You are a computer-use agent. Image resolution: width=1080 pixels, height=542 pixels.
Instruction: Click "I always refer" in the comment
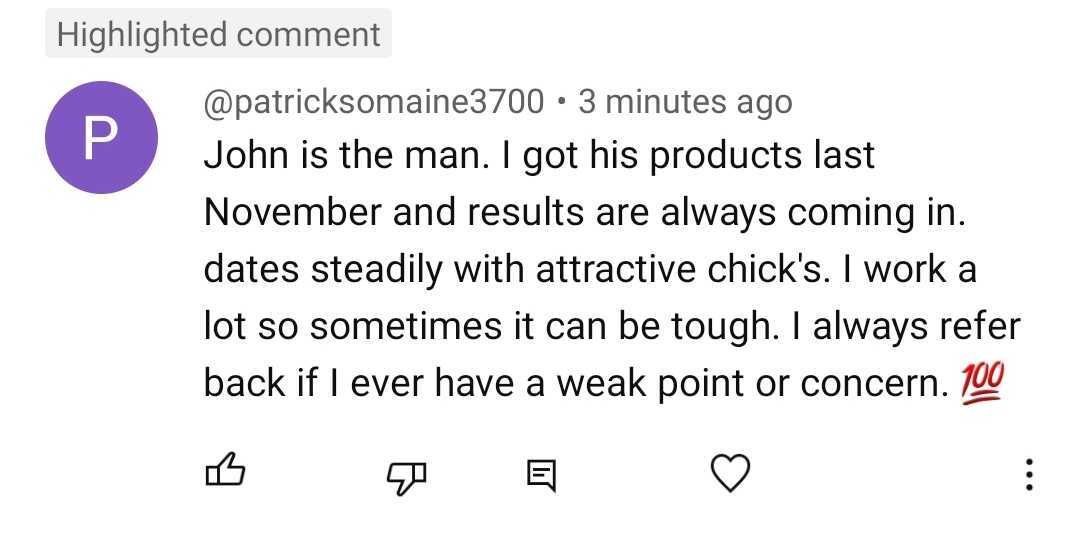pyautogui.click(x=910, y=327)
